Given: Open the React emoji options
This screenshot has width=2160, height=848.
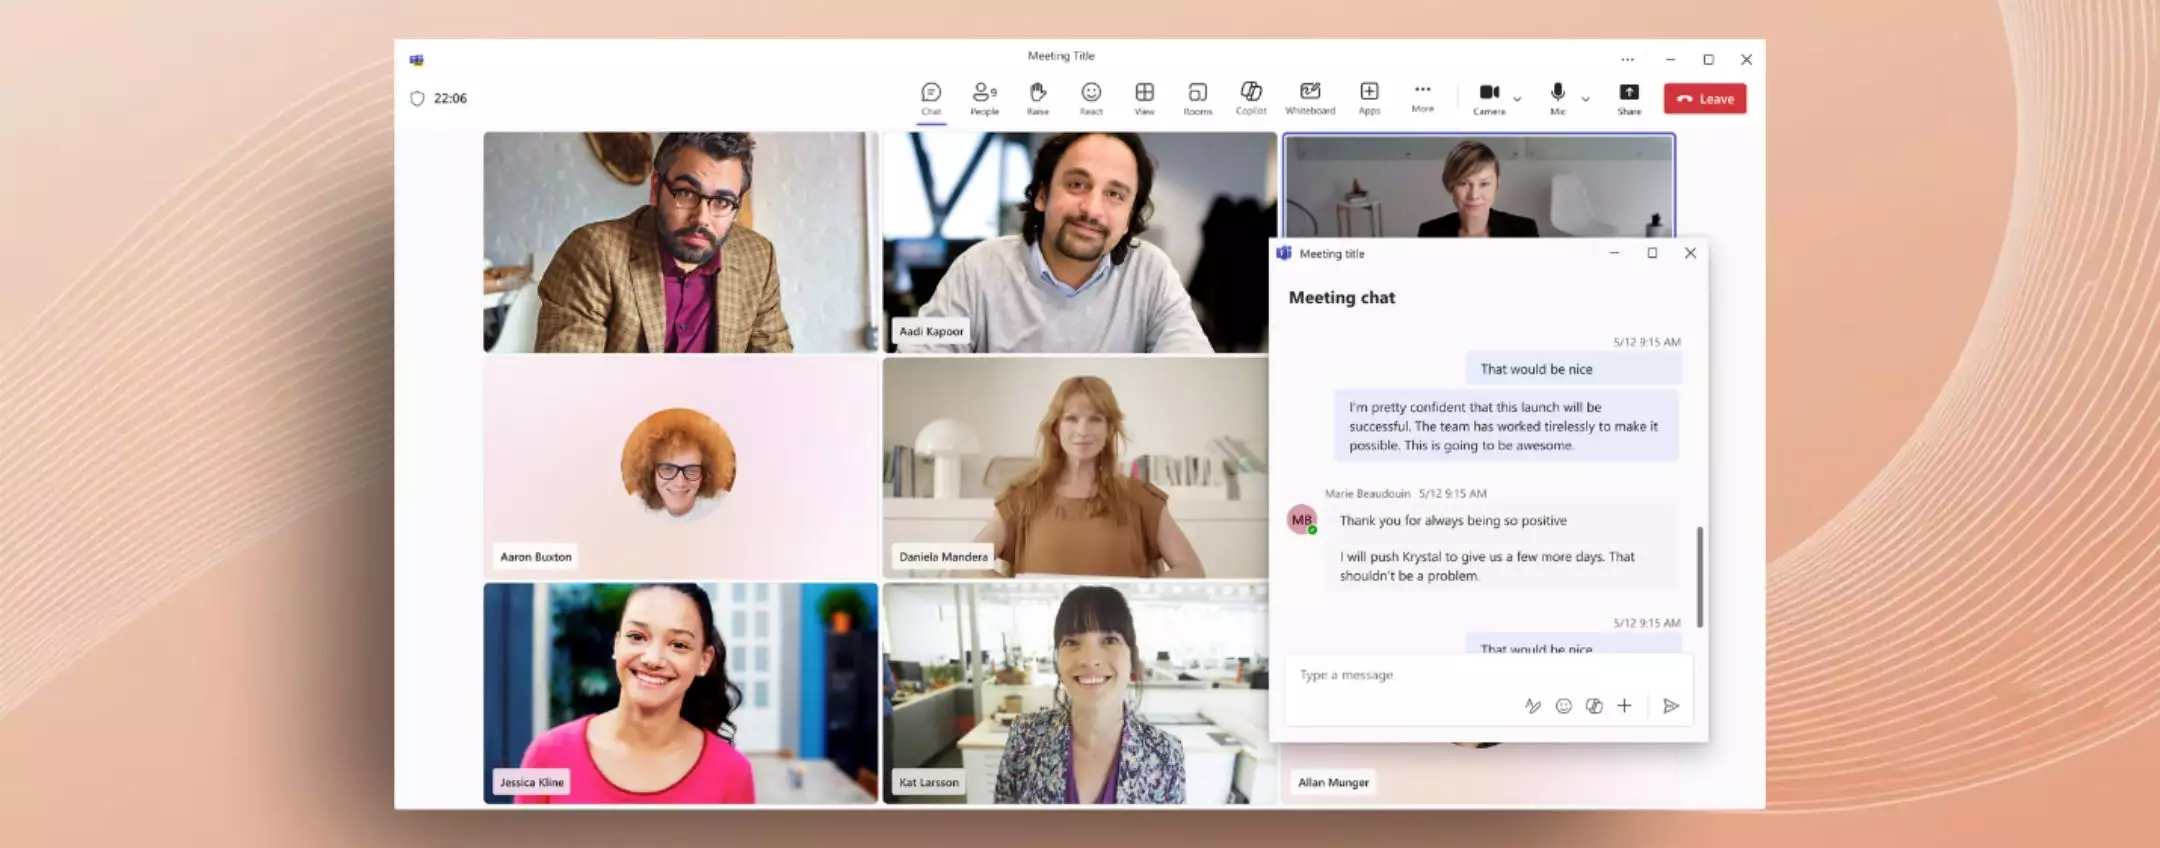Looking at the screenshot, I should tap(1091, 98).
